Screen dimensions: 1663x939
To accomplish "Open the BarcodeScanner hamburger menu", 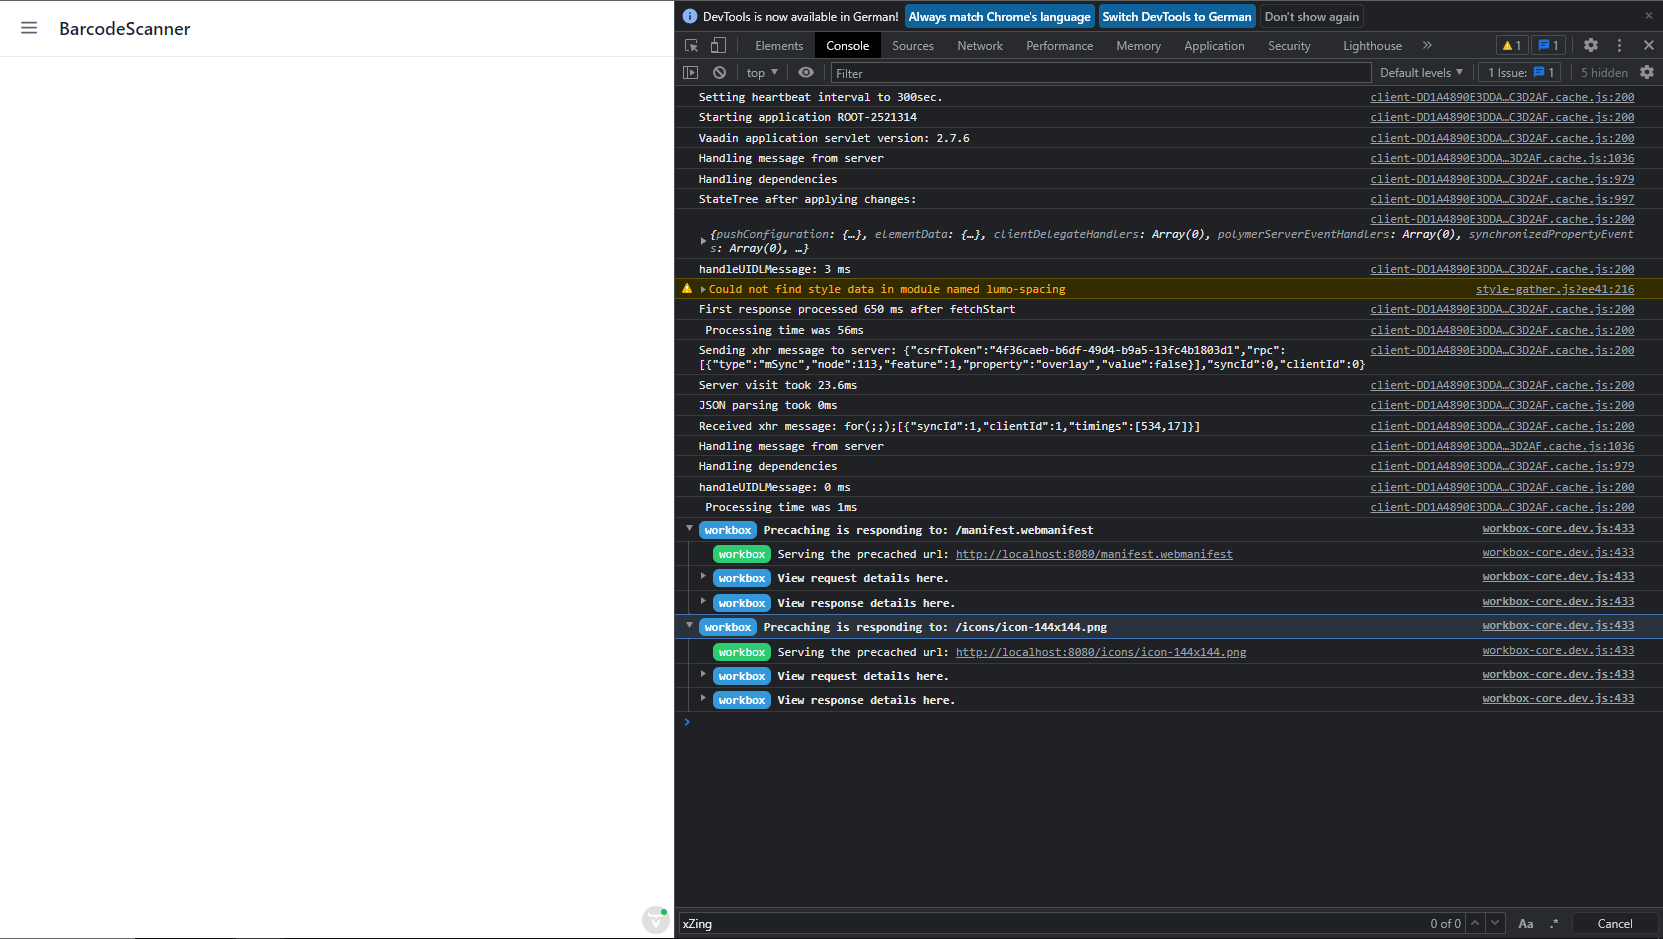I will [29, 28].
